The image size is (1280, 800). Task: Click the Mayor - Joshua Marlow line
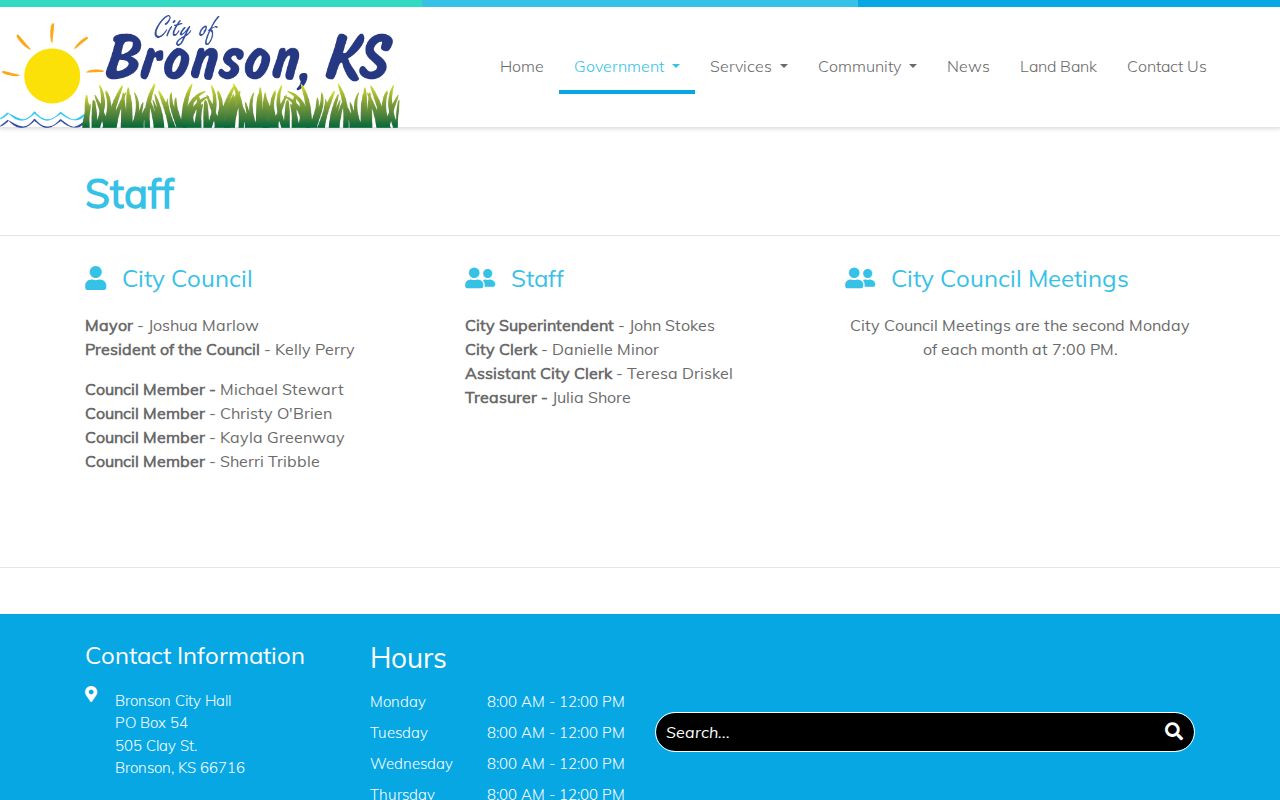(x=172, y=325)
